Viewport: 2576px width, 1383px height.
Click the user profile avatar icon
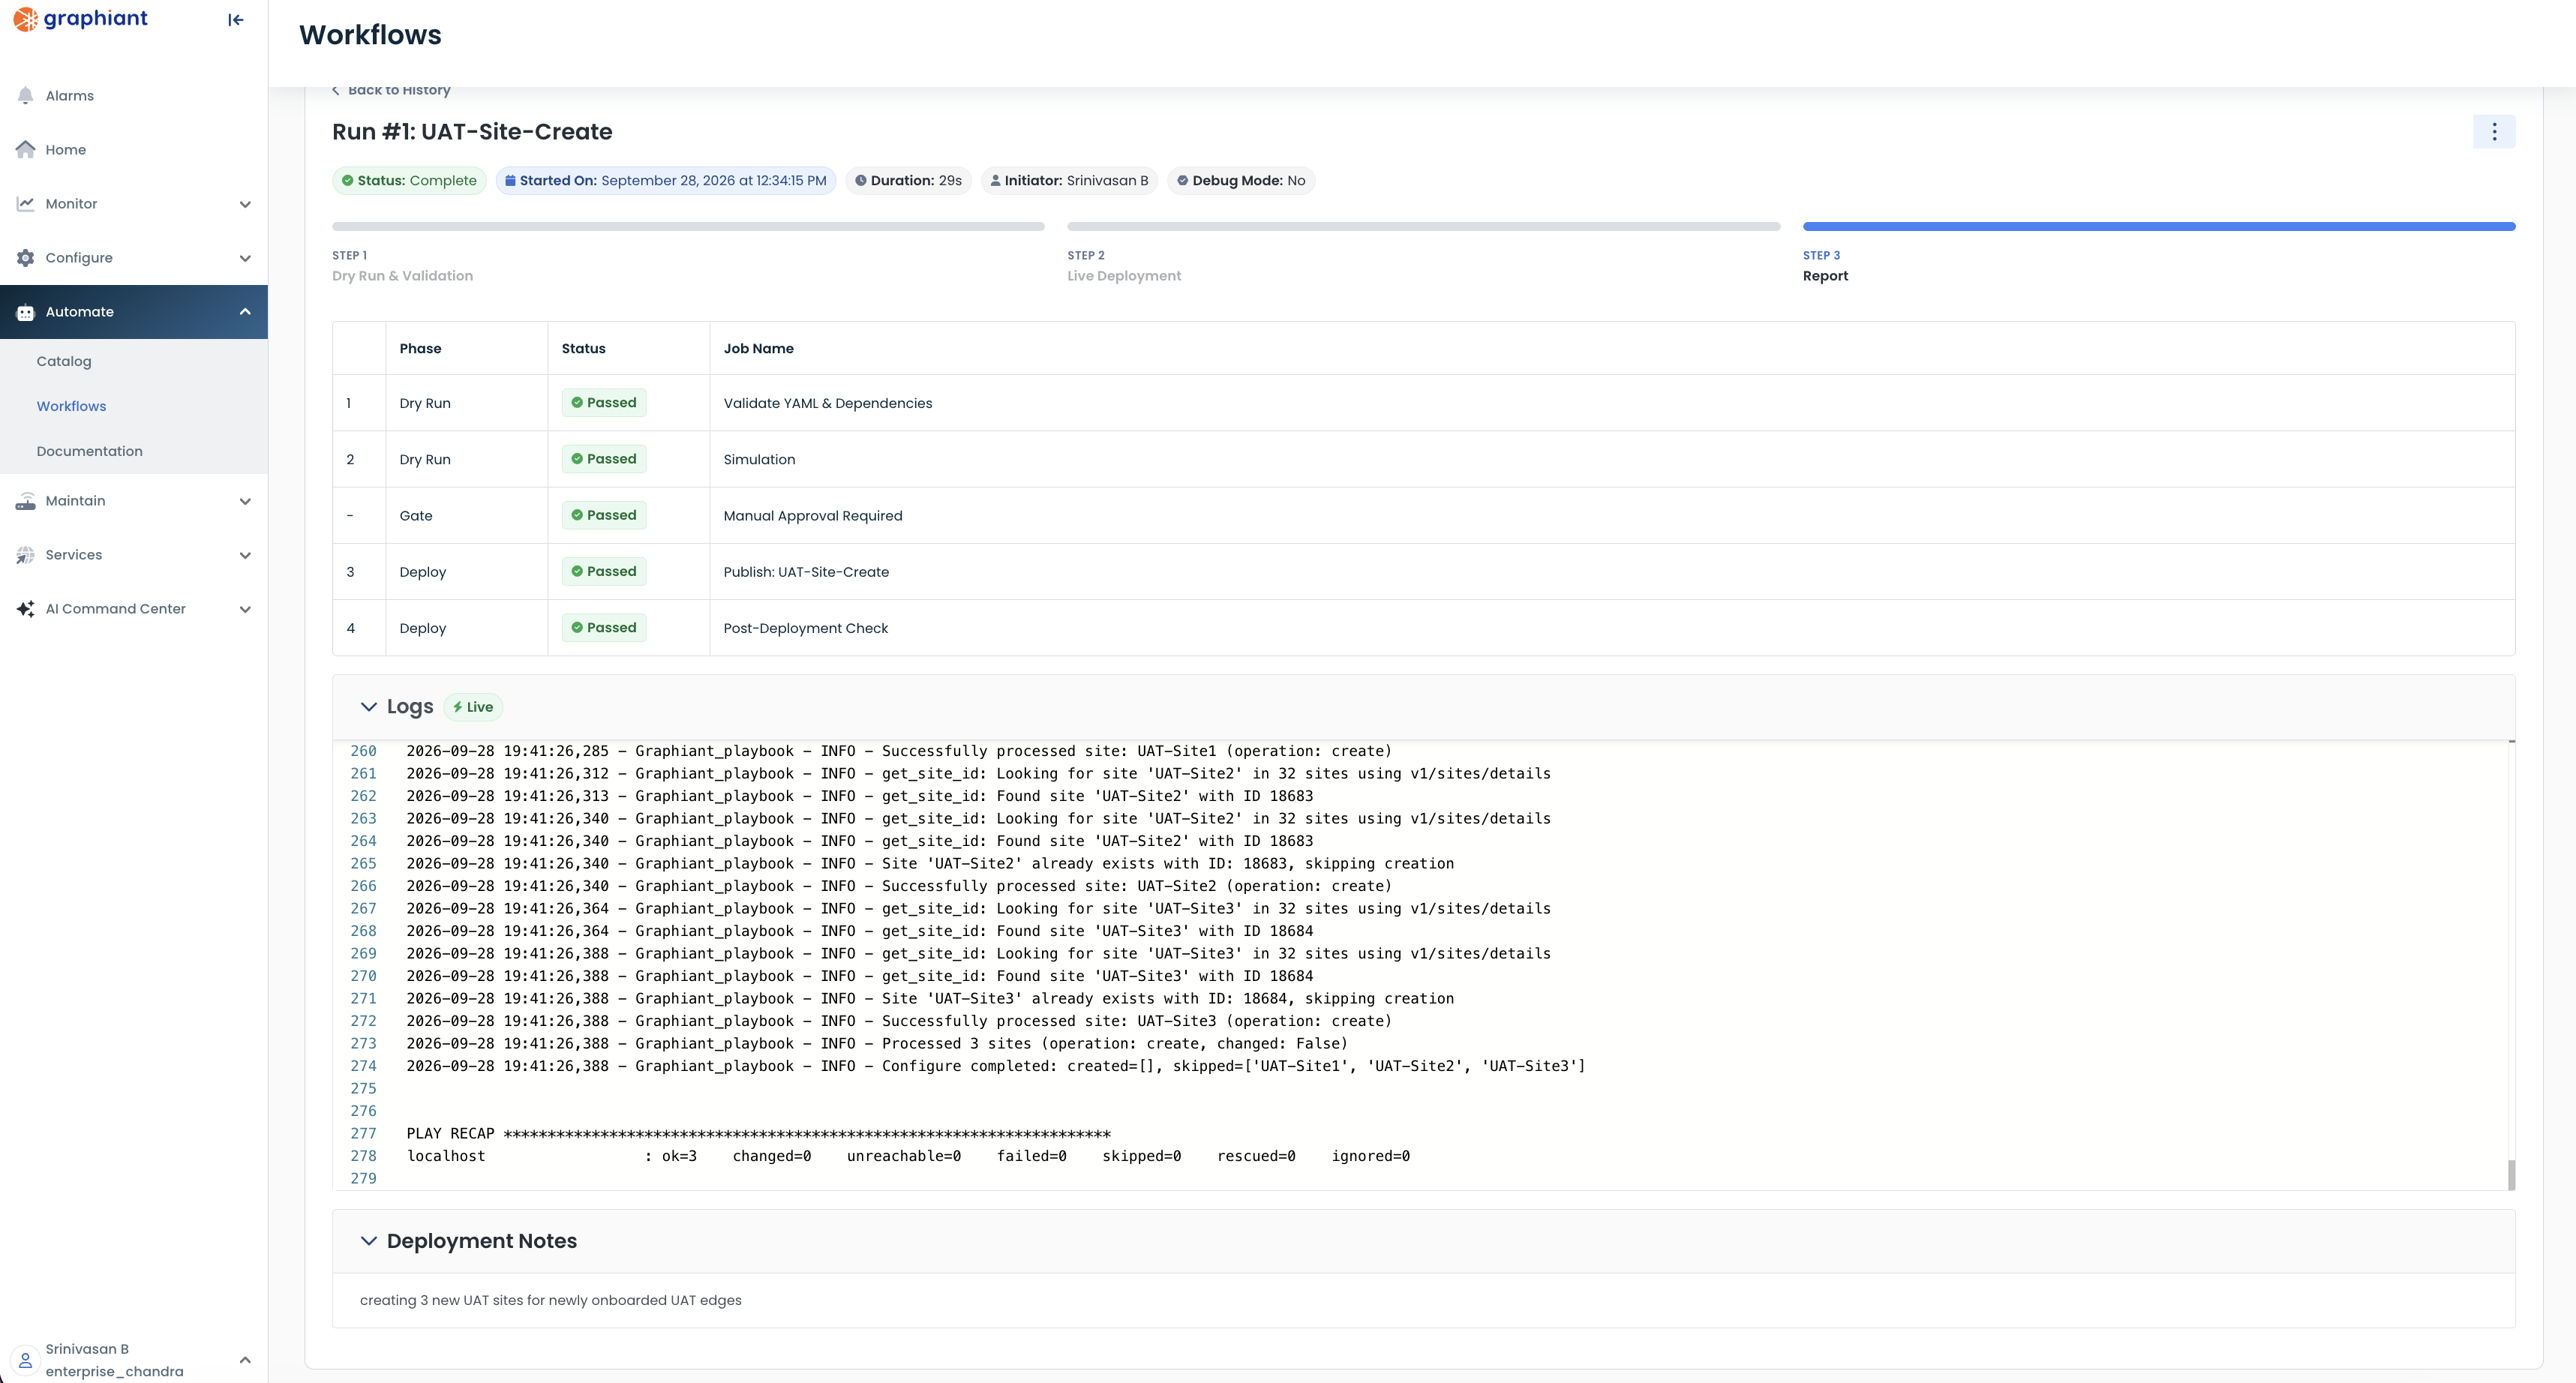[x=26, y=1360]
